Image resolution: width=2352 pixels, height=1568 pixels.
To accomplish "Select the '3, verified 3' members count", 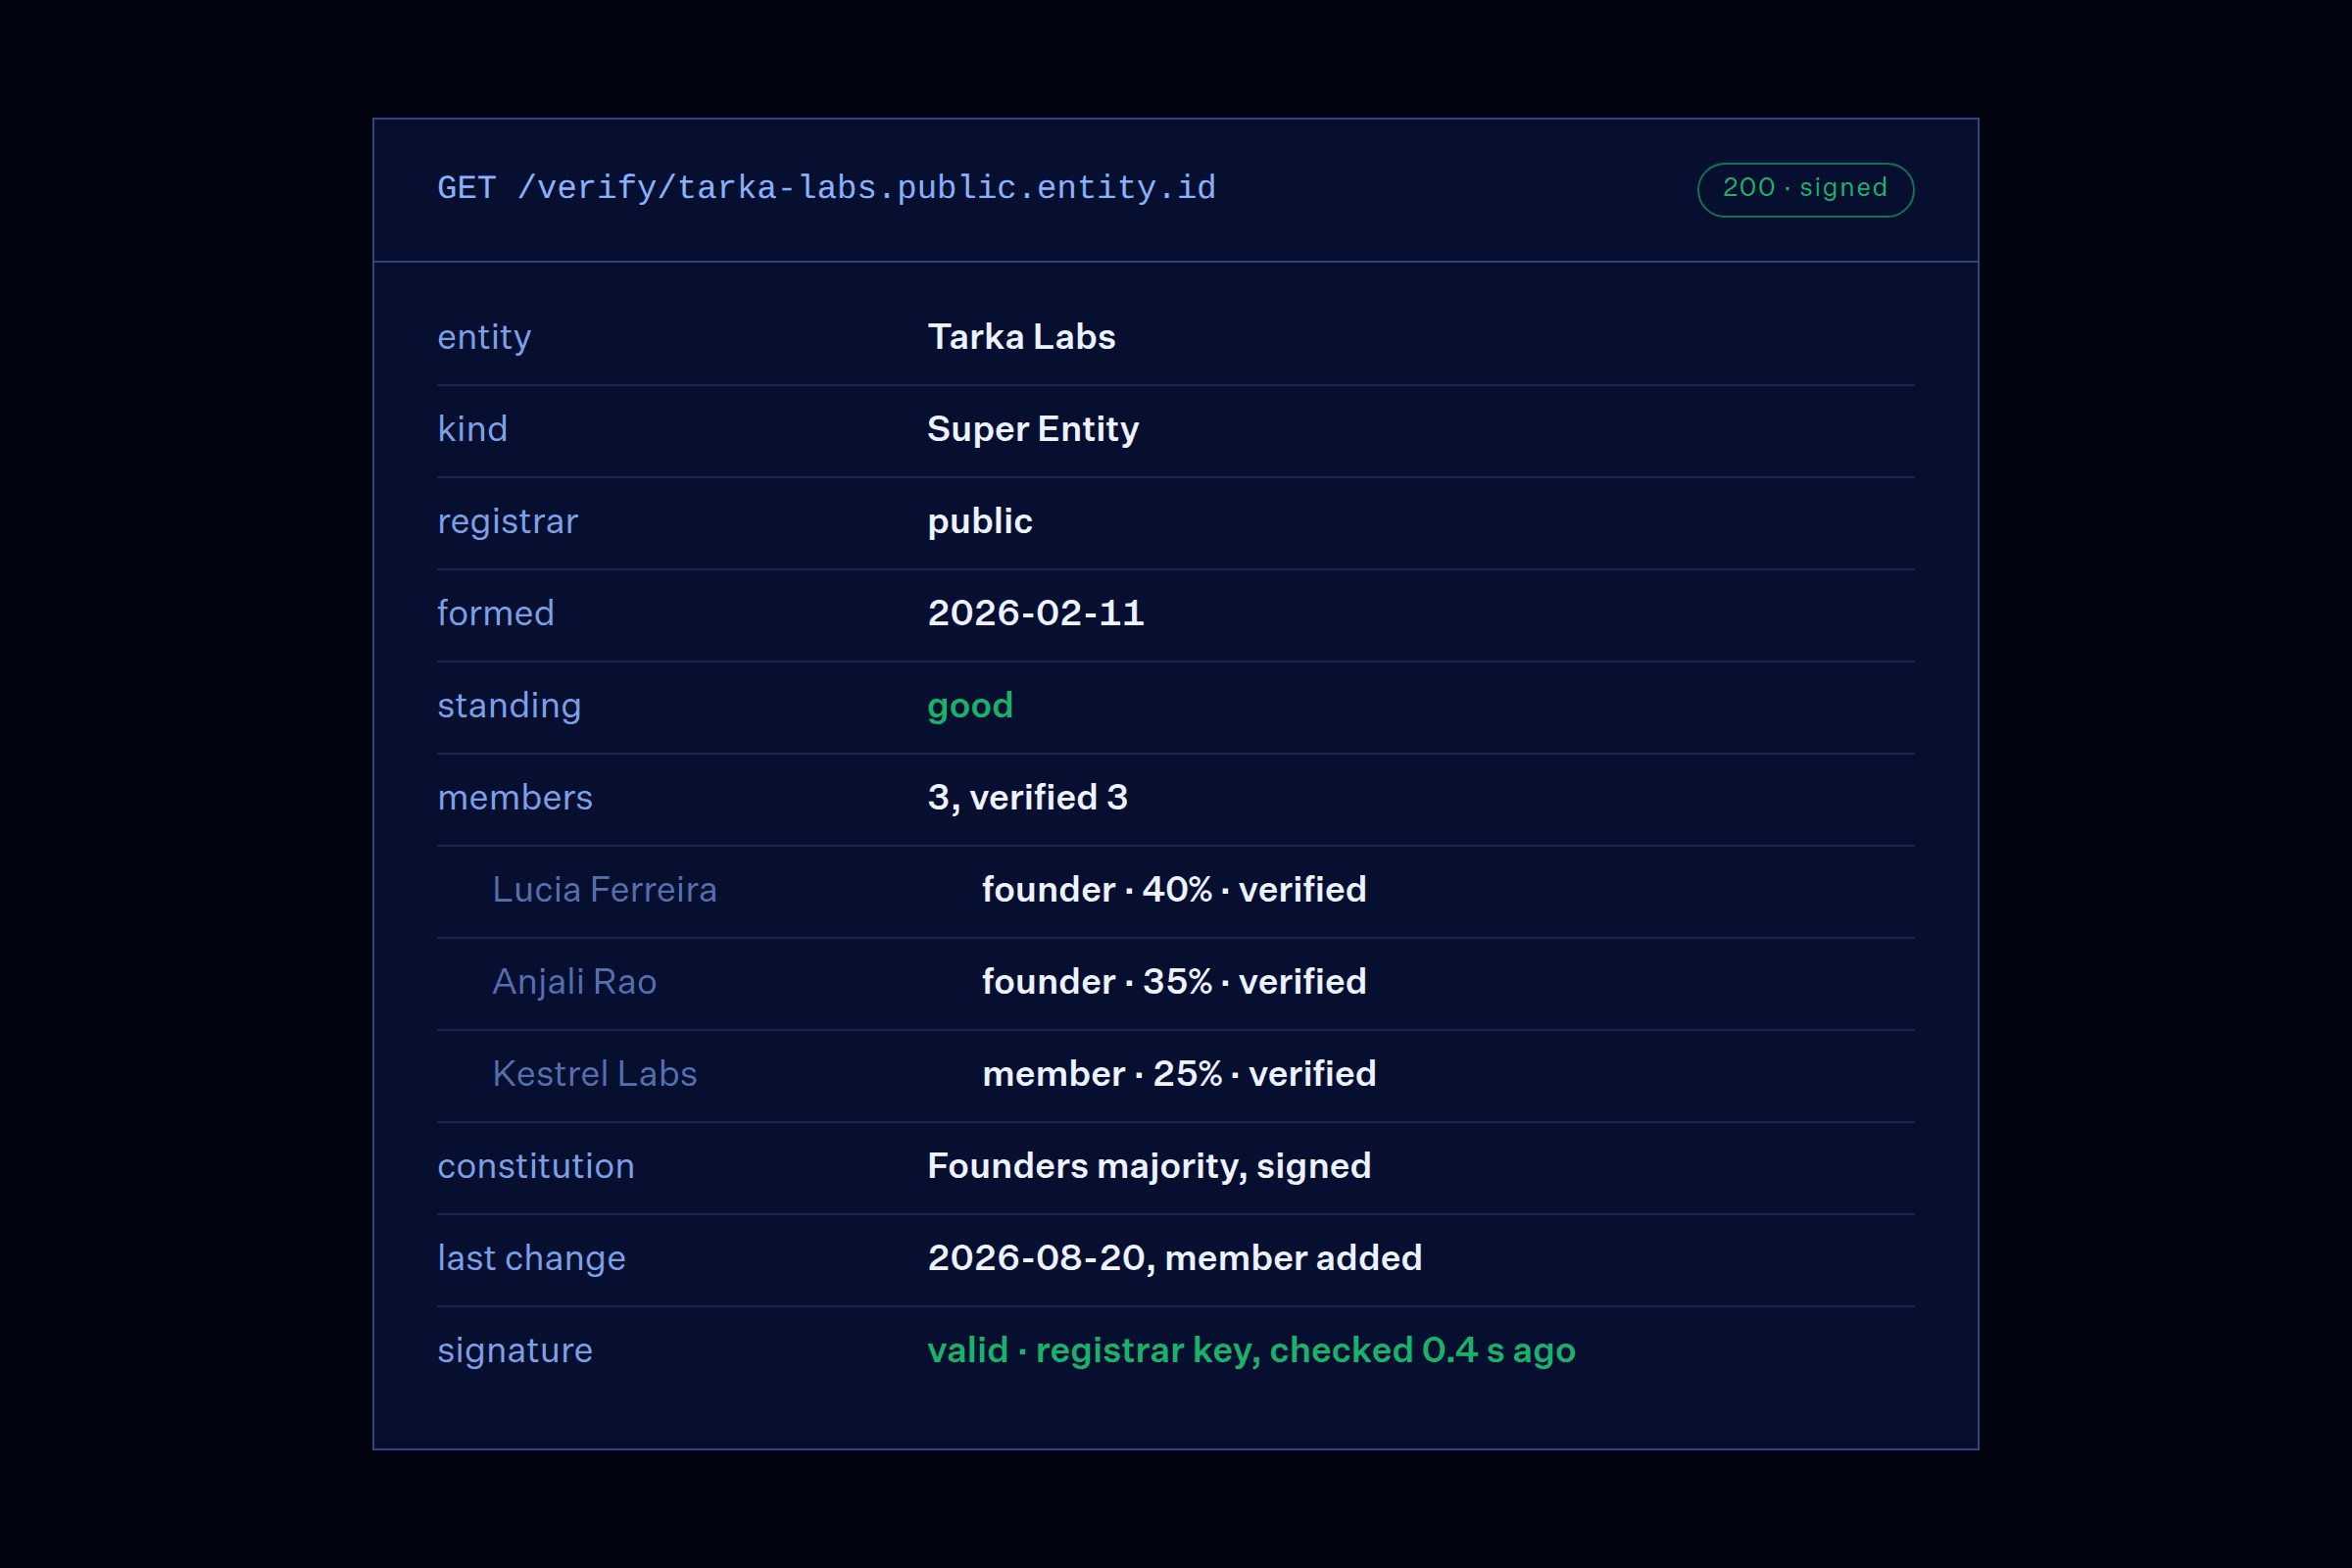I will pos(1027,798).
